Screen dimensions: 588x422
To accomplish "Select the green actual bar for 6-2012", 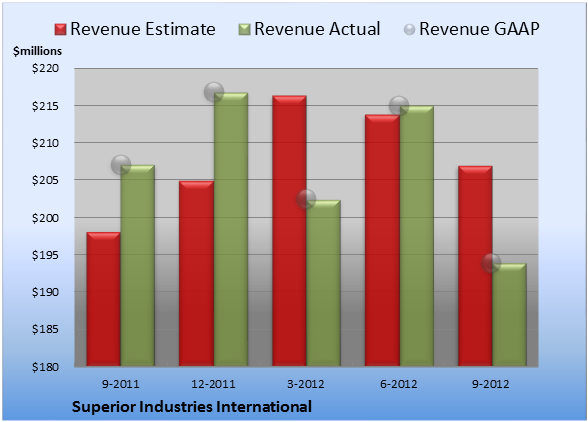I will [417, 236].
